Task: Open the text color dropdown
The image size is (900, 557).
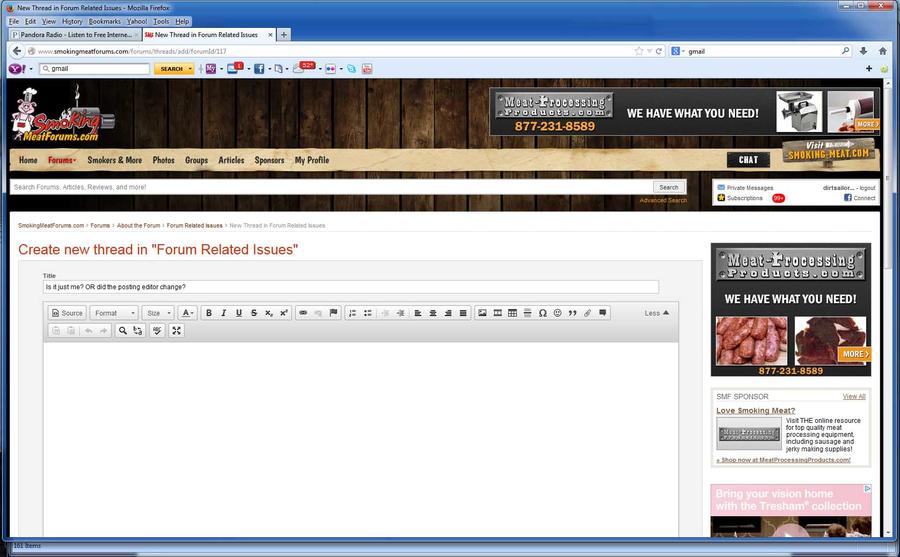Action: 187,313
